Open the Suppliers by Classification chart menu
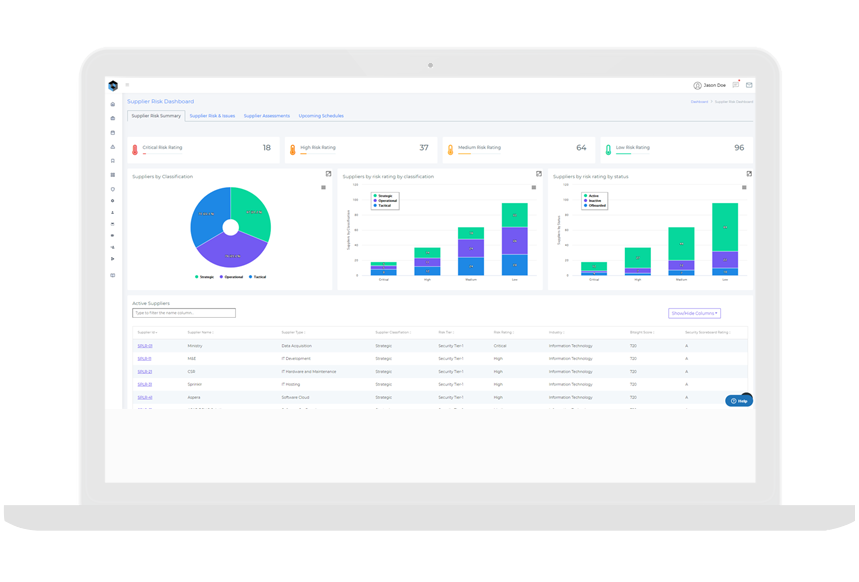The height and width of the screenshot is (582, 859). pyautogui.click(x=323, y=187)
